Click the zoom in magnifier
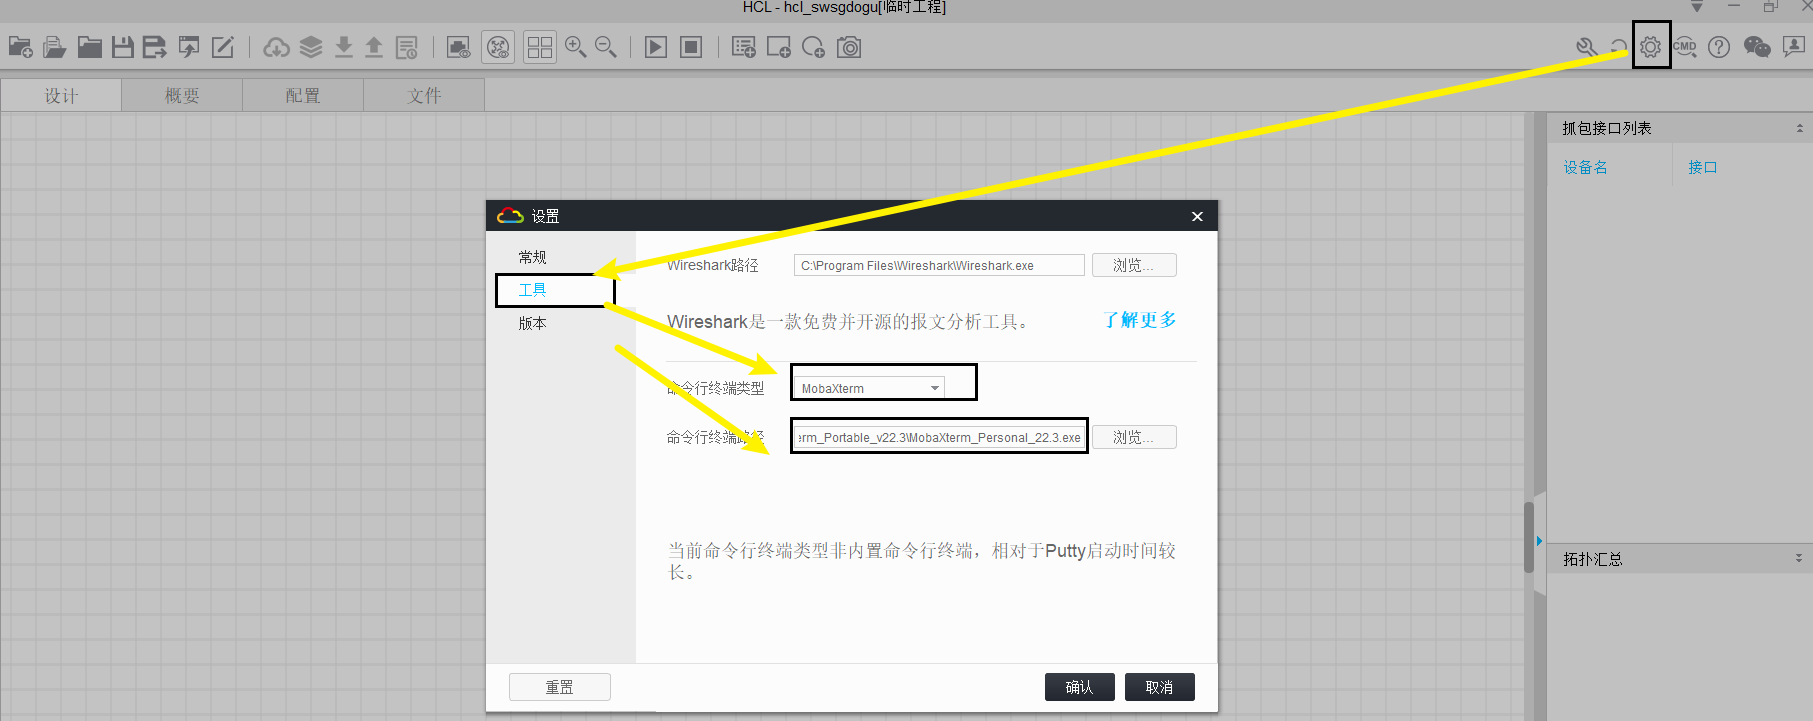 (x=576, y=47)
